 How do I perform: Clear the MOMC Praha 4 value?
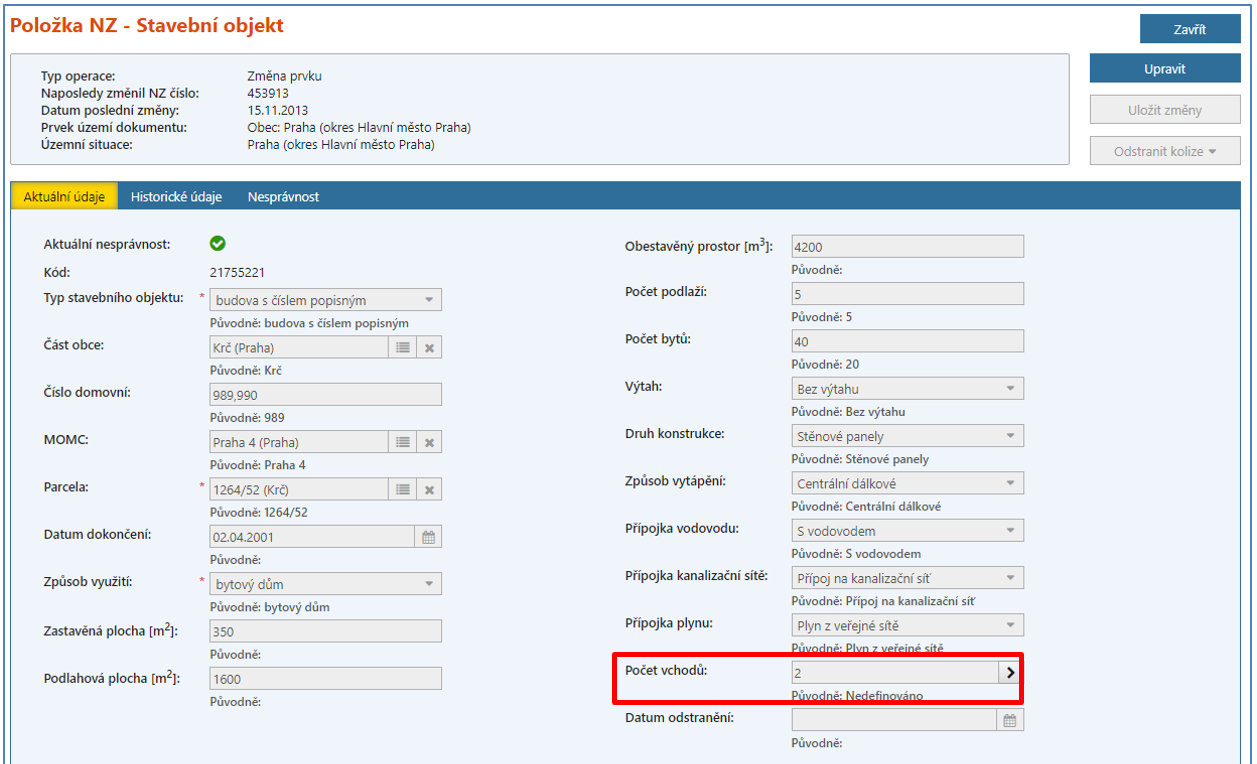point(429,442)
